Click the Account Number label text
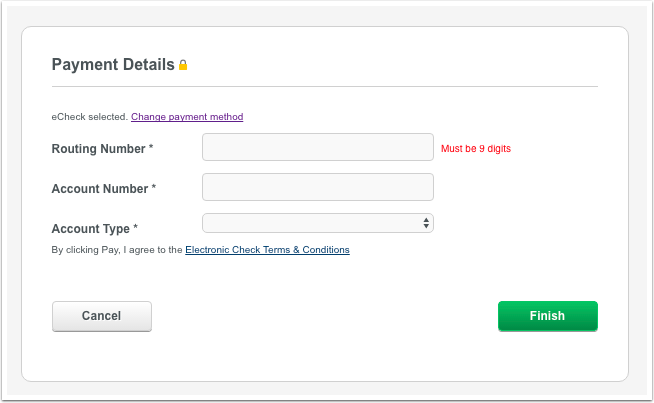Screen dimensions: 654x403 tap(100, 189)
